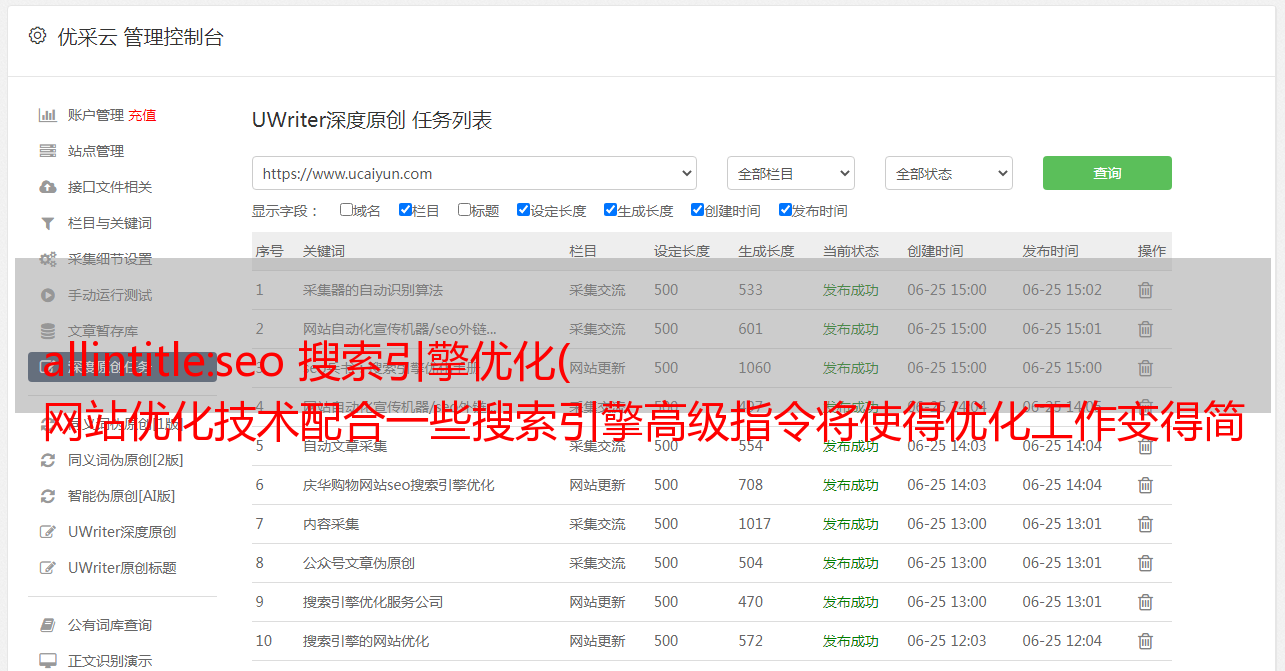The width and height of the screenshot is (1285, 671).
Task: Open the site URL dropdown https://www.ucaiyun.com
Action: click(474, 173)
